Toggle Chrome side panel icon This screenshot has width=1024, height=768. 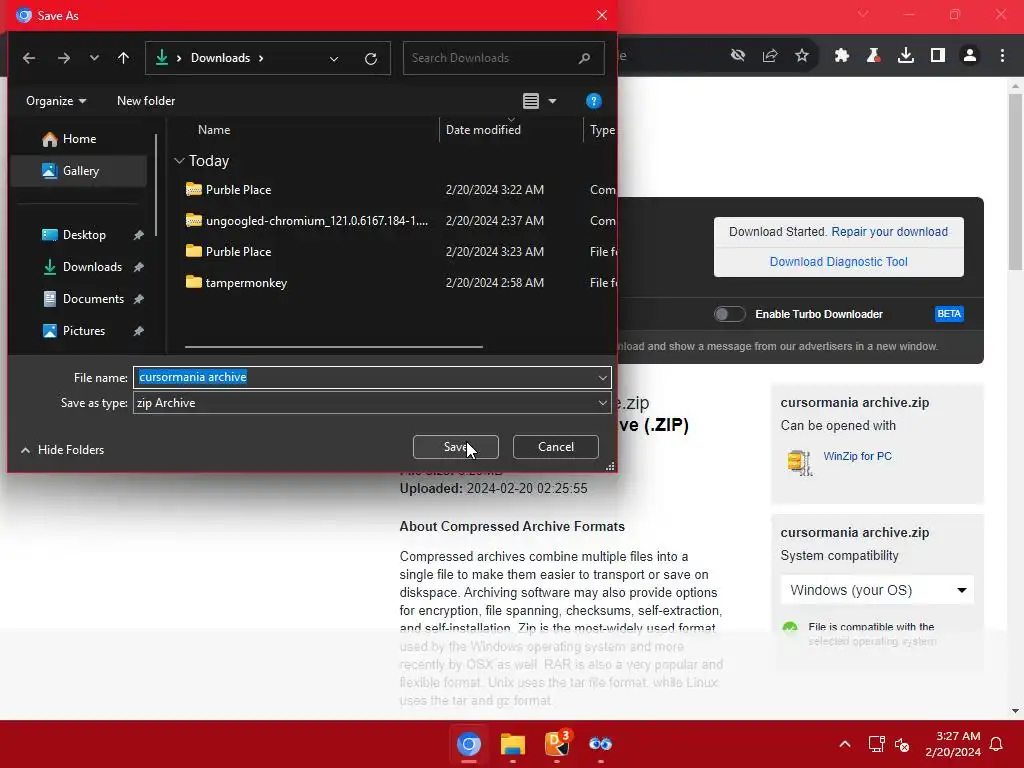click(x=938, y=56)
